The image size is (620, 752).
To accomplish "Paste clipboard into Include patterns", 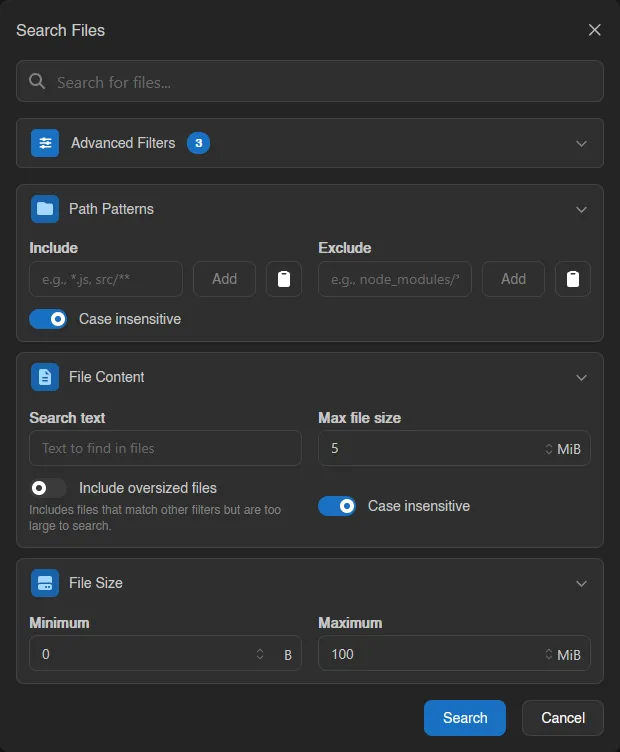I will pyautogui.click(x=284, y=279).
